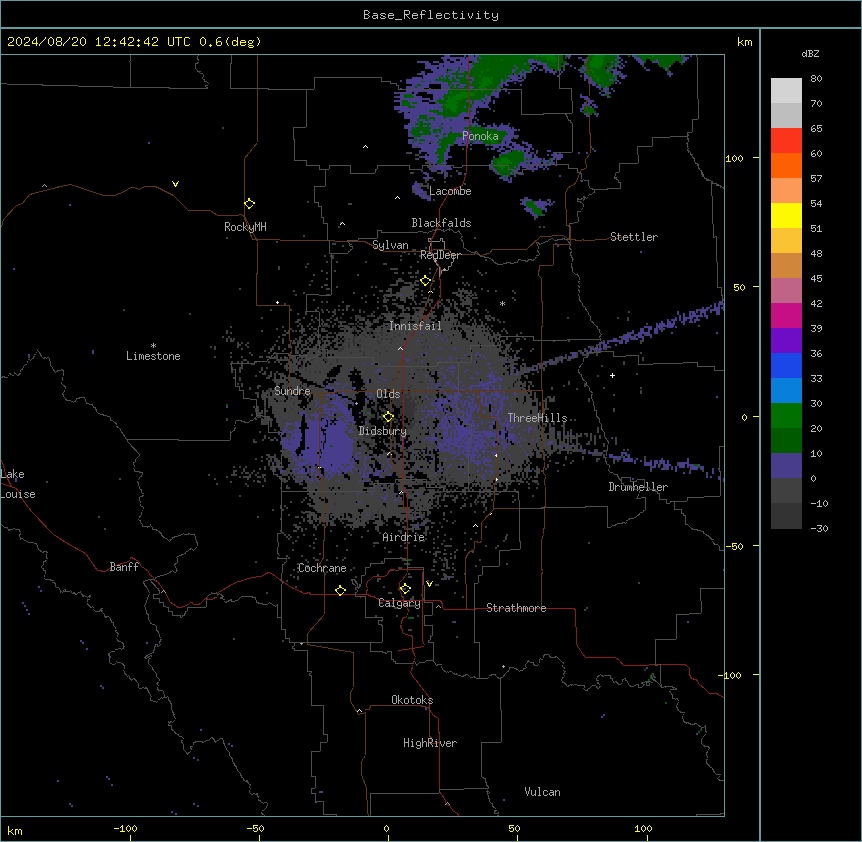This screenshot has width=862, height=842.
Task: Click the Lake Louise label at left edge
Action: 17,484
